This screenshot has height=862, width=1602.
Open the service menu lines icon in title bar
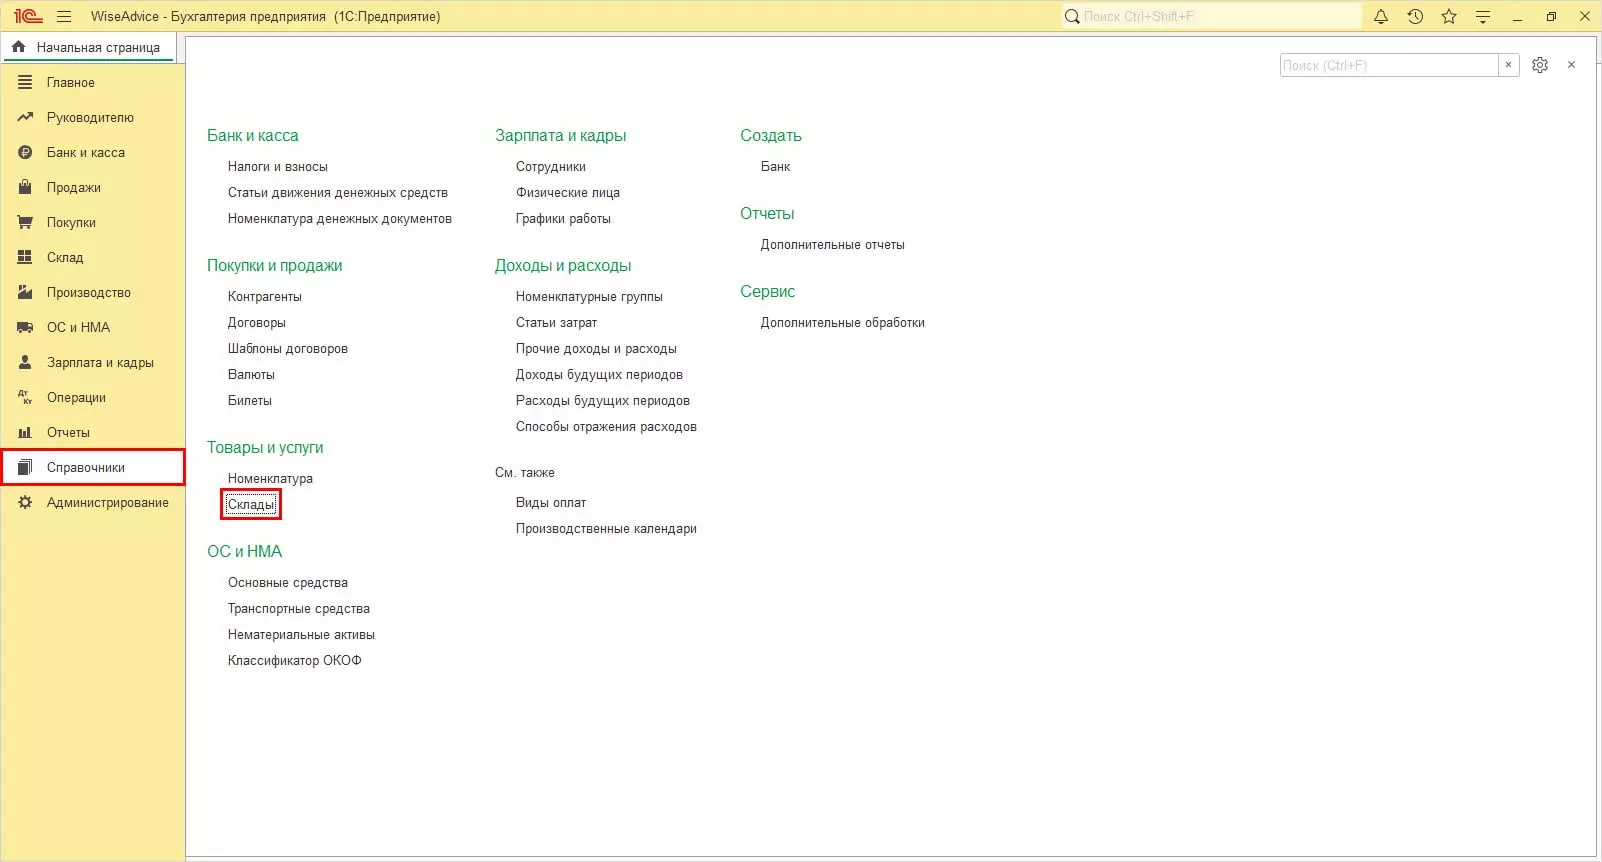click(x=1483, y=16)
